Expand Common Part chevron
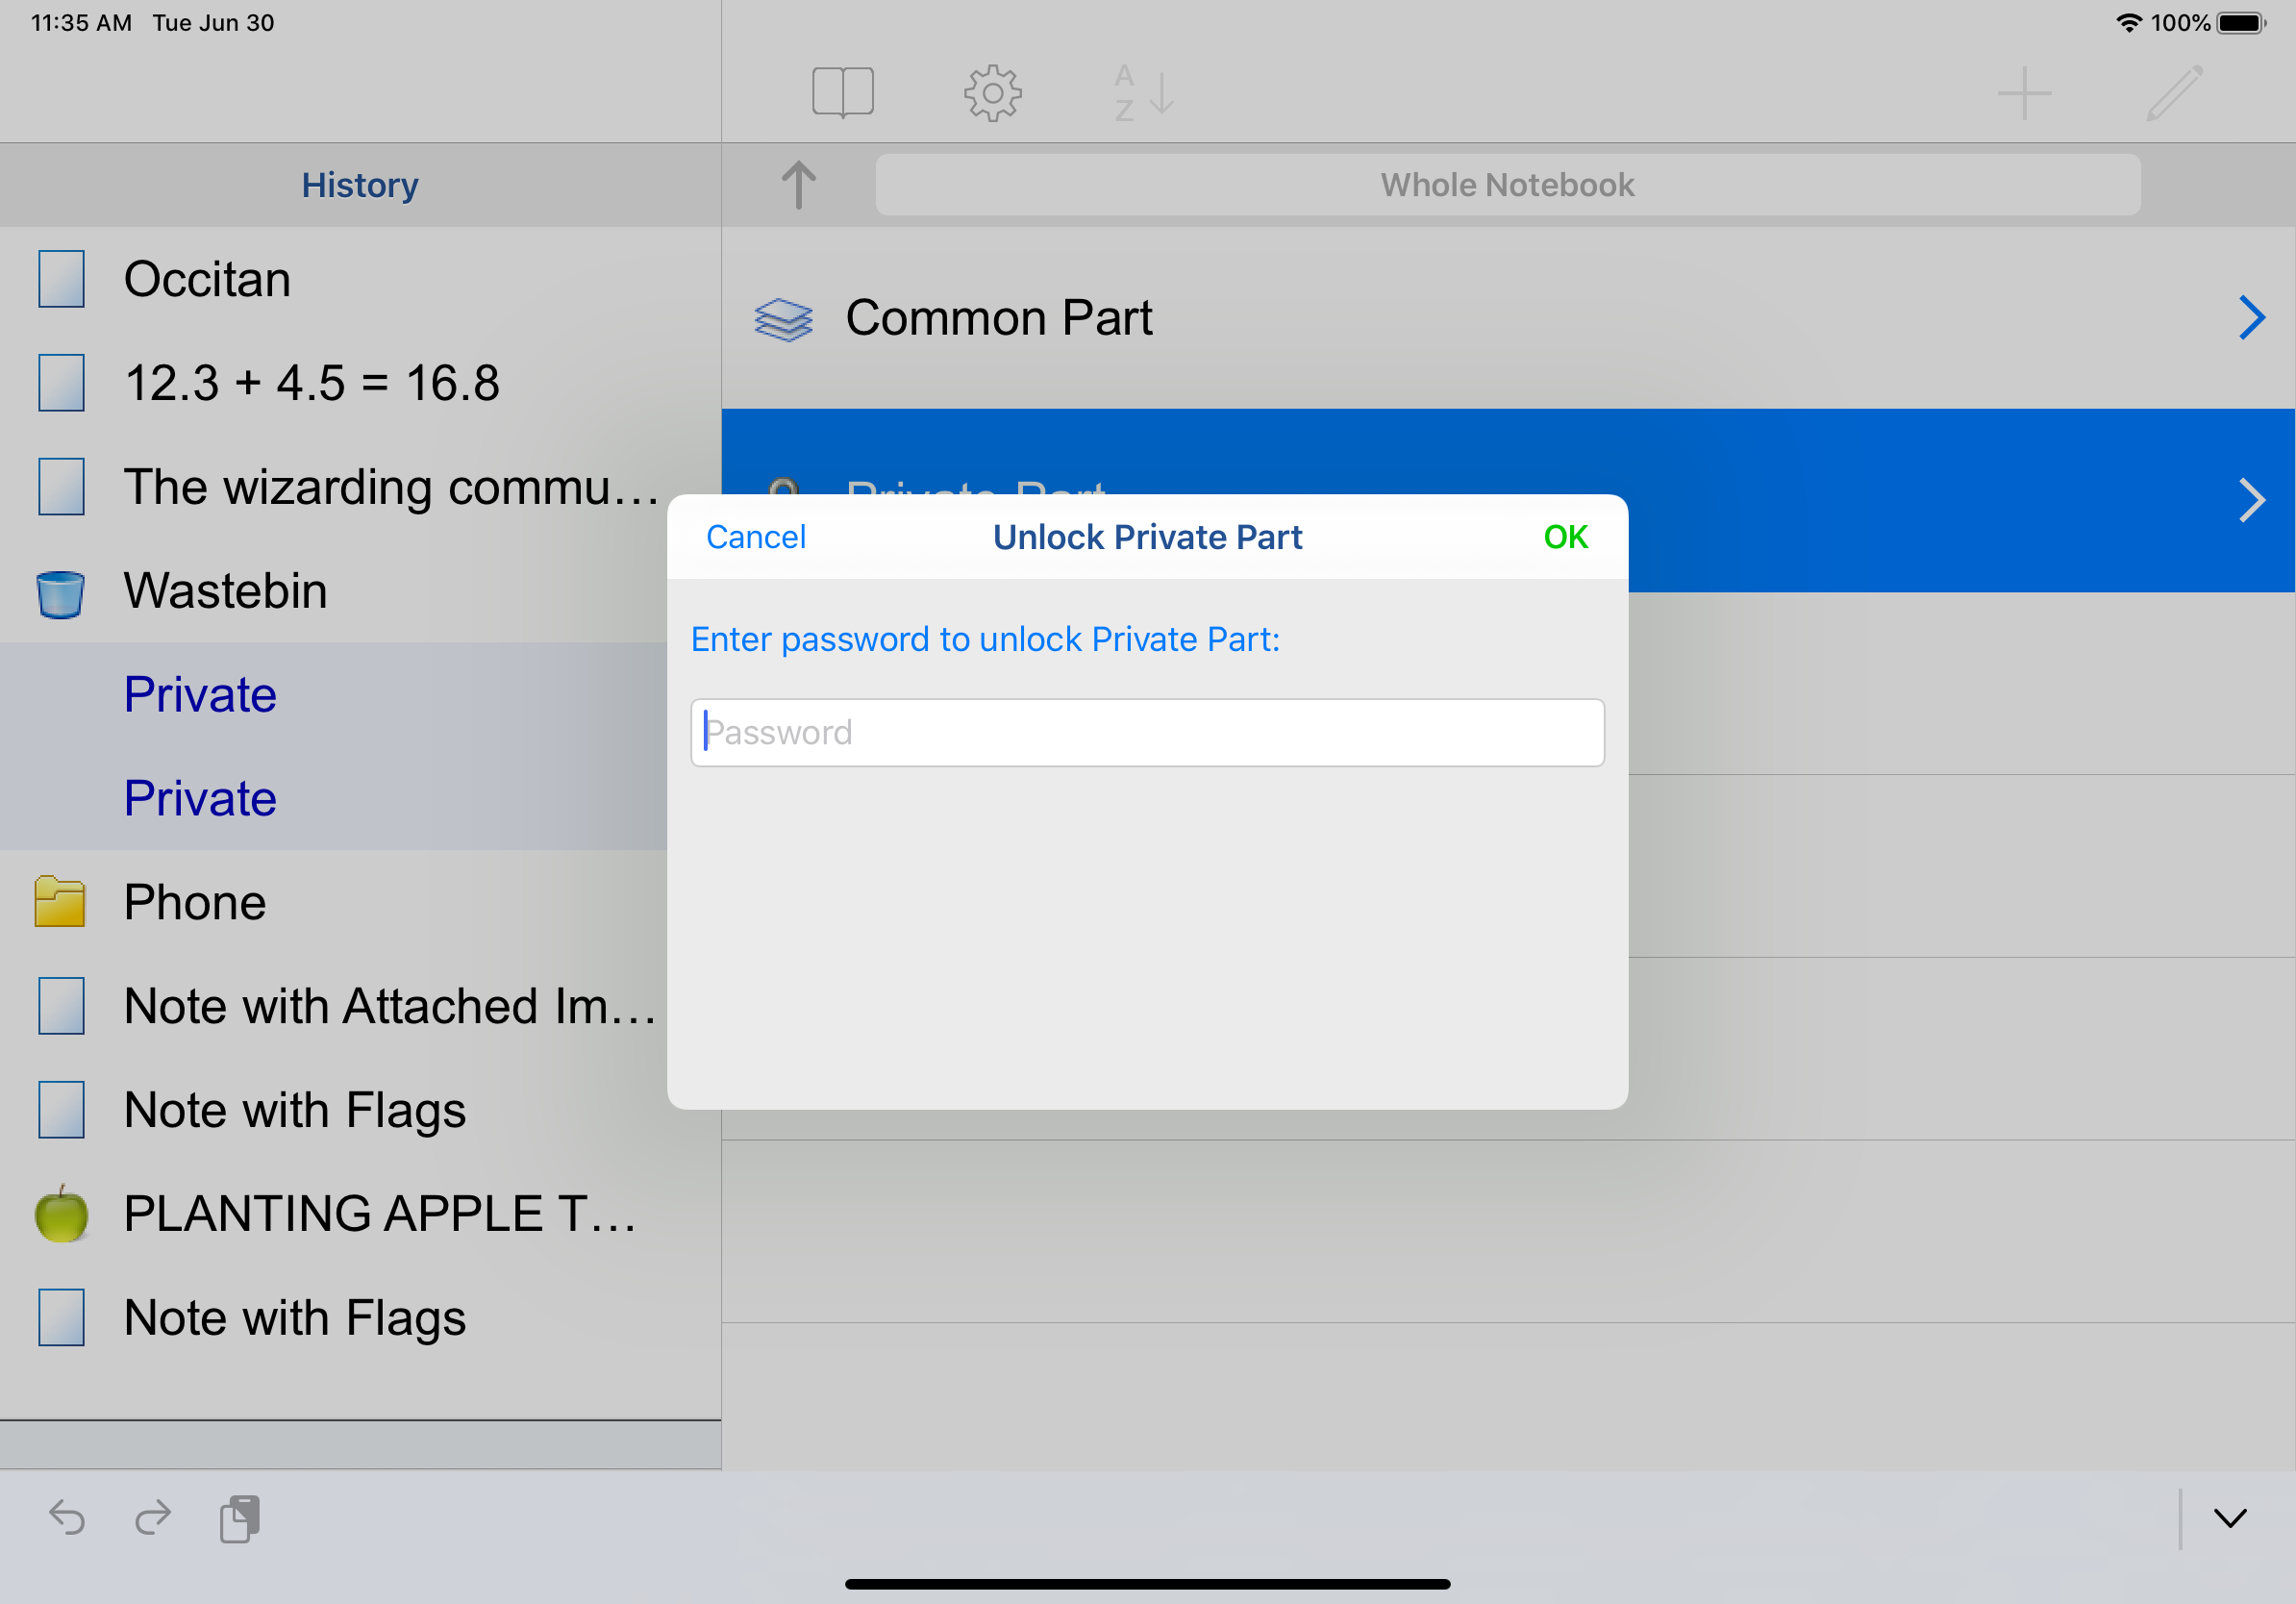 point(2250,318)
